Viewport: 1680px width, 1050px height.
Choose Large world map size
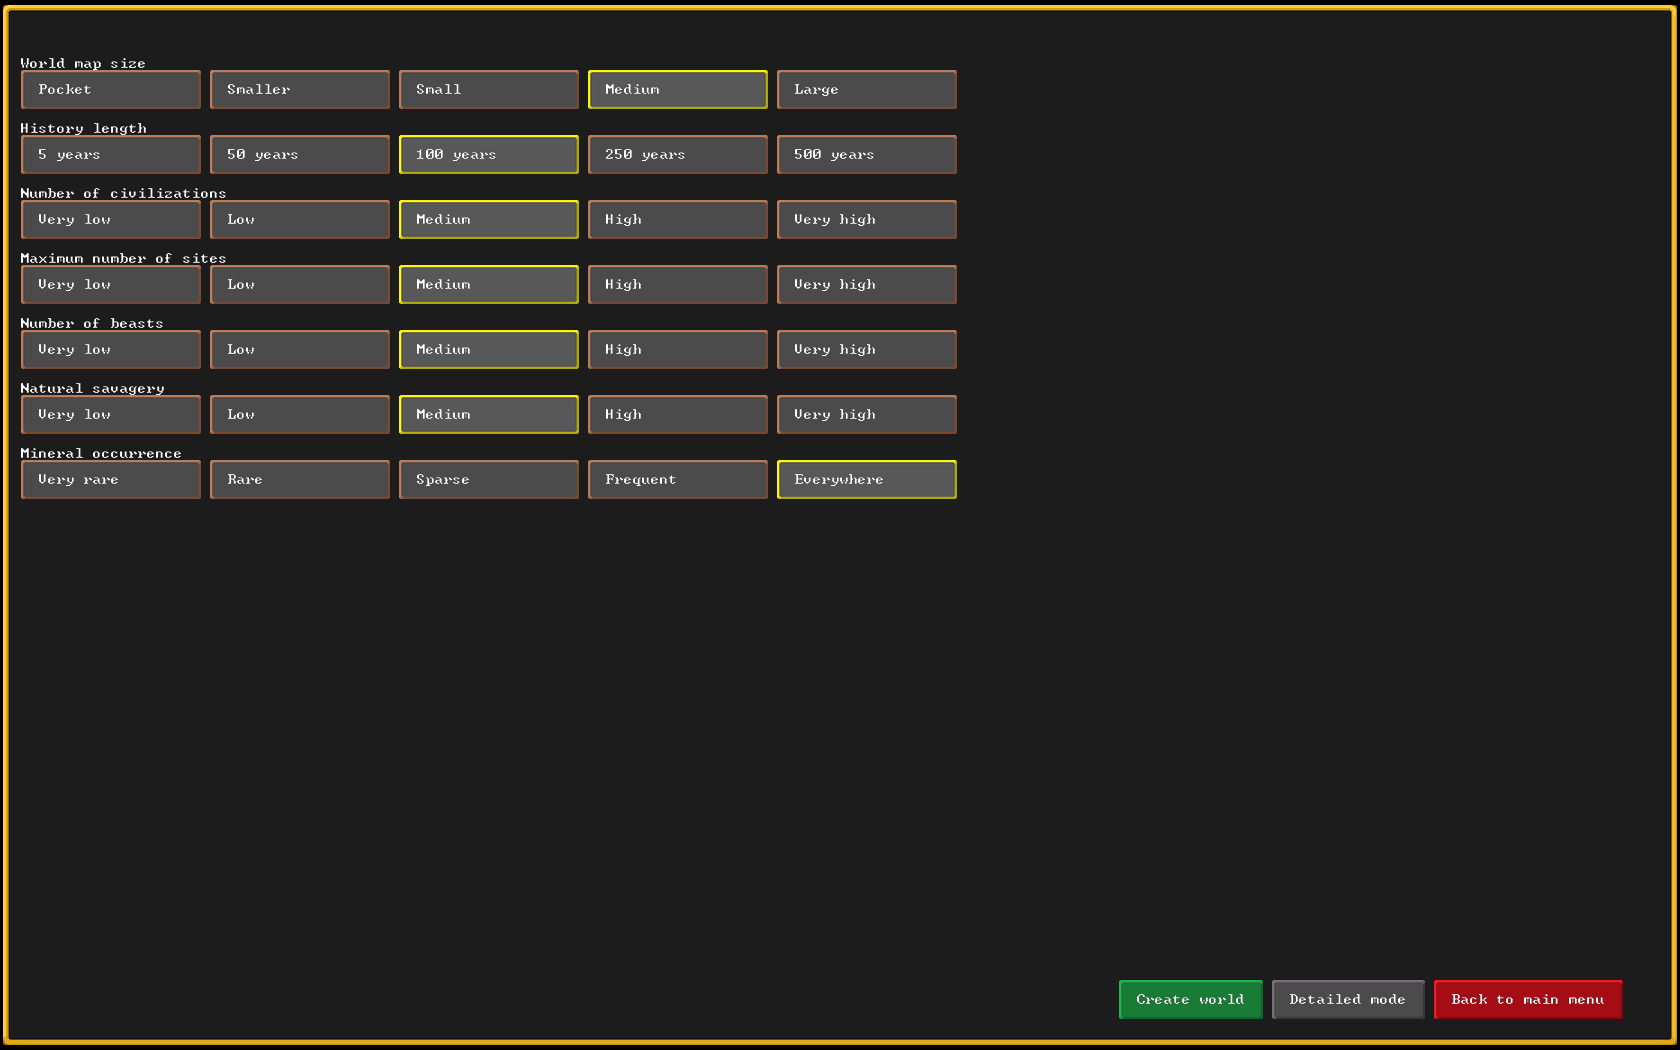tap(867, 90)
